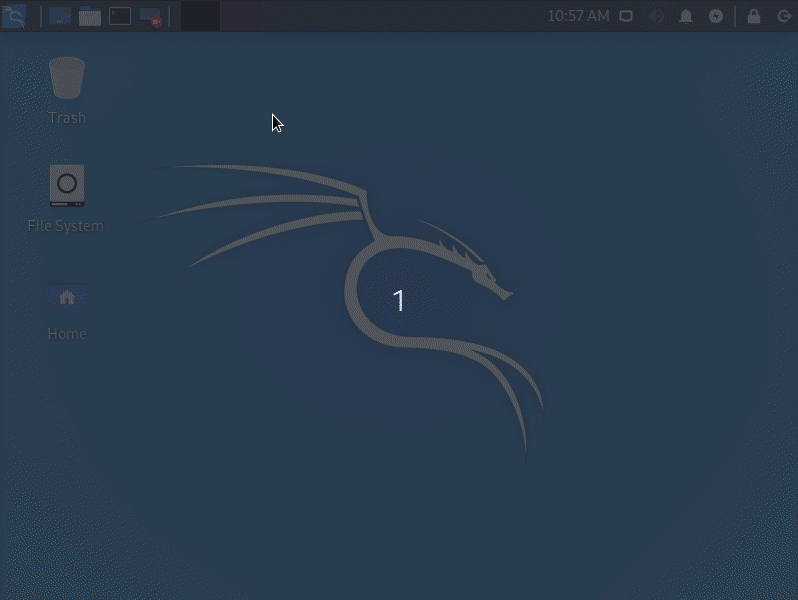The height and width of the screenshot is (600, 798).
Task: Open the power manager tray icon
Action: tap(716, 16)
